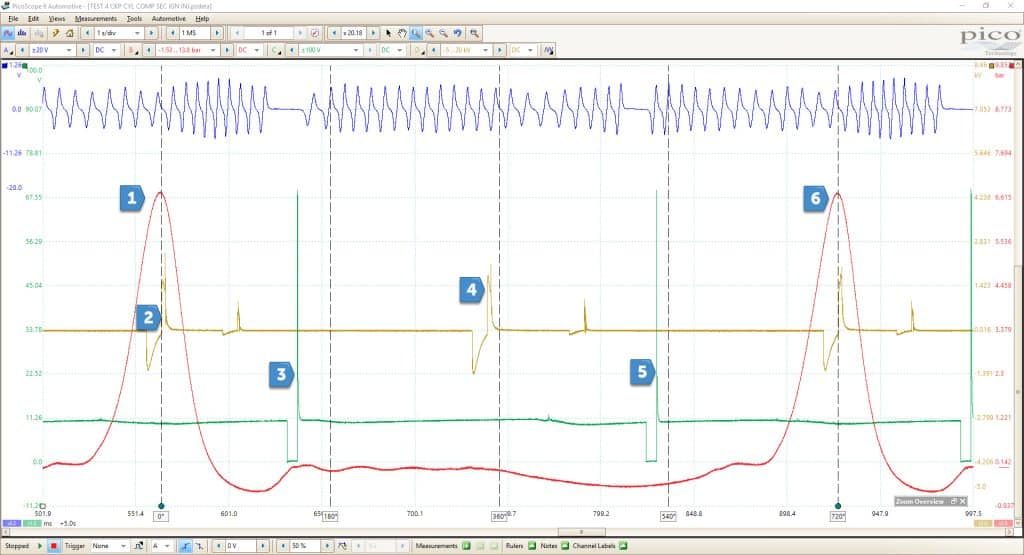The width and height of the screenshot is (1024, 555).
Task: Toggle the Measurements add button
Action: [x=466, y=546]
